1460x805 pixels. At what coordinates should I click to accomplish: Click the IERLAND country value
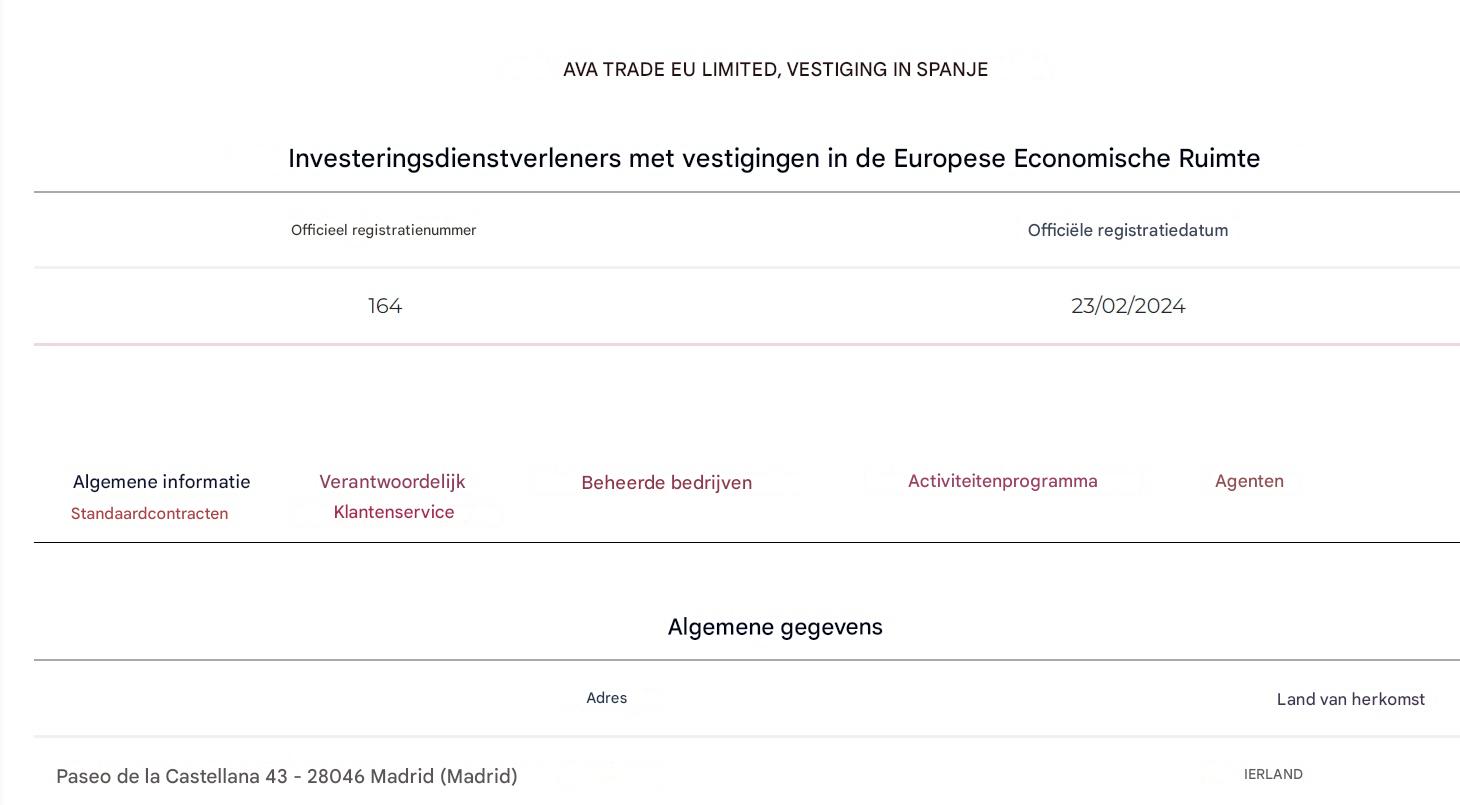pos(1272,773)
